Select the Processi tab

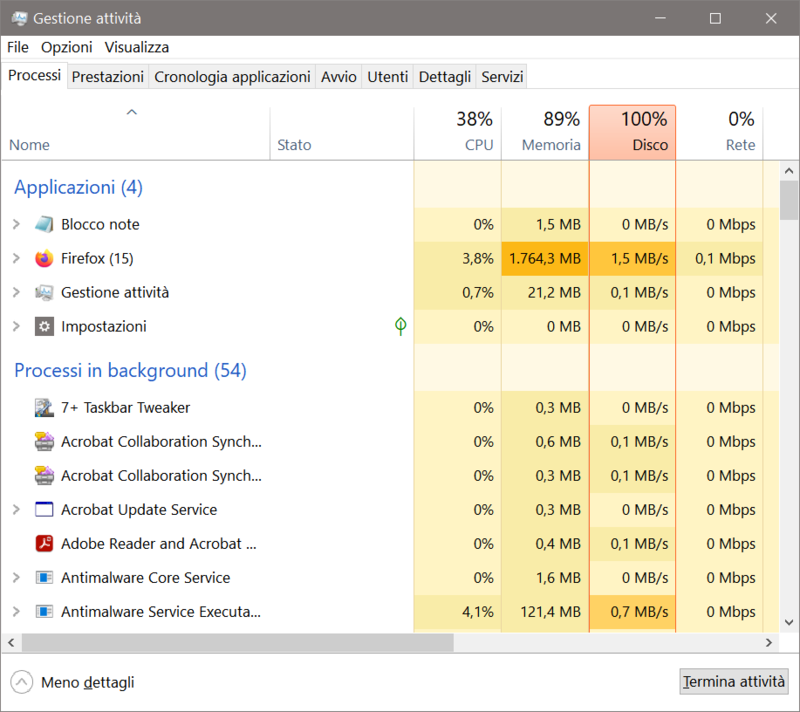point(34,75)
